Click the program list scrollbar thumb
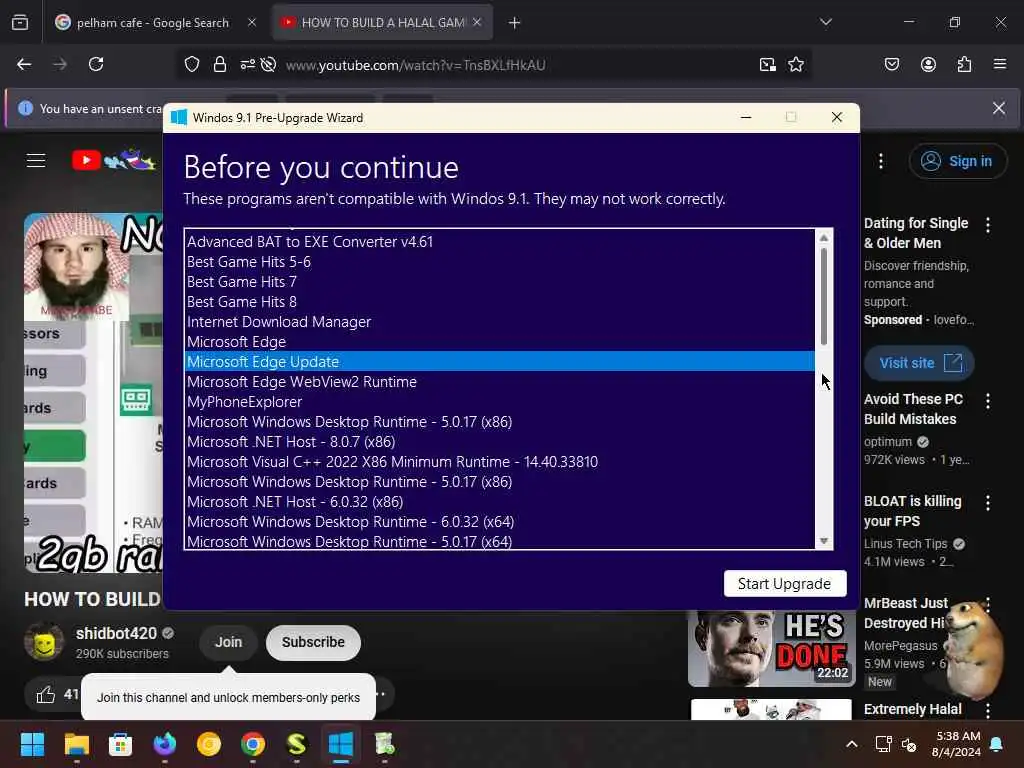 click(x=824, y=296)
